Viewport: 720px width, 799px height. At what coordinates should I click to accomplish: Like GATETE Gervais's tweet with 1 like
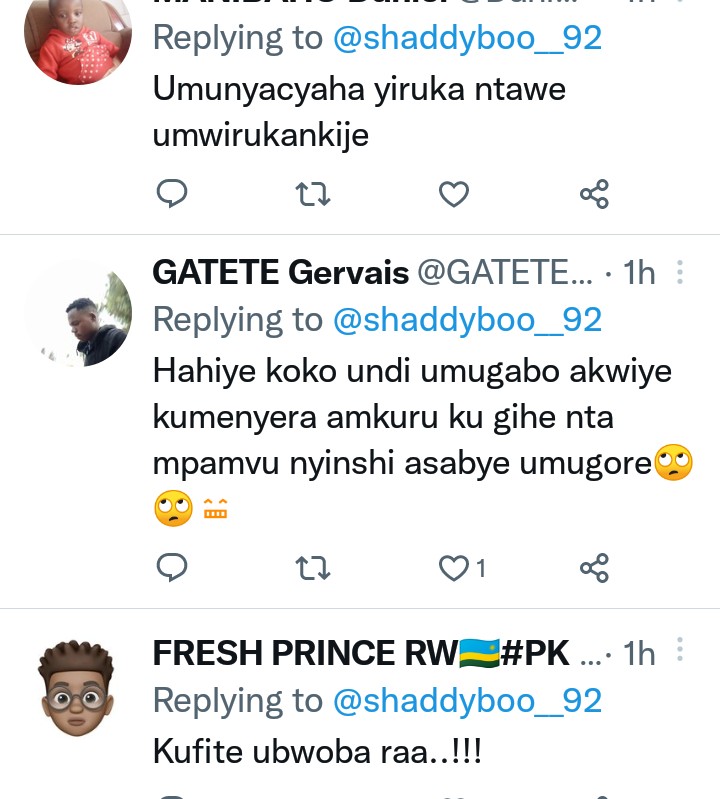click(x=456, y=568)
